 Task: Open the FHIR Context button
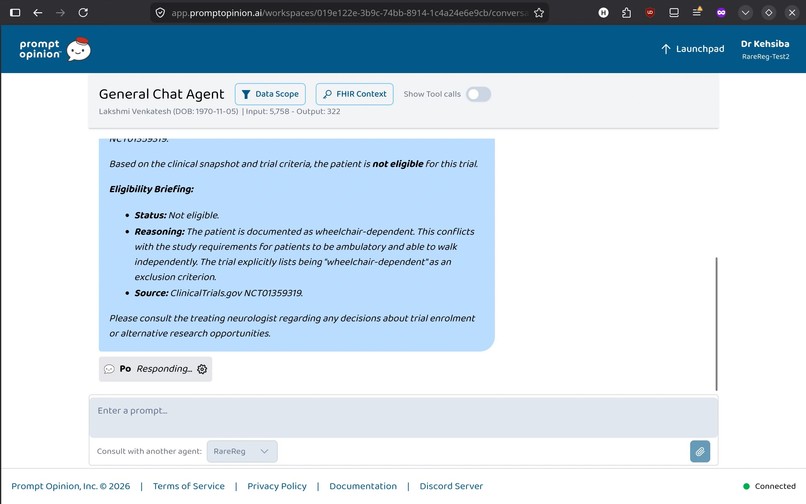tap(355, 94)
